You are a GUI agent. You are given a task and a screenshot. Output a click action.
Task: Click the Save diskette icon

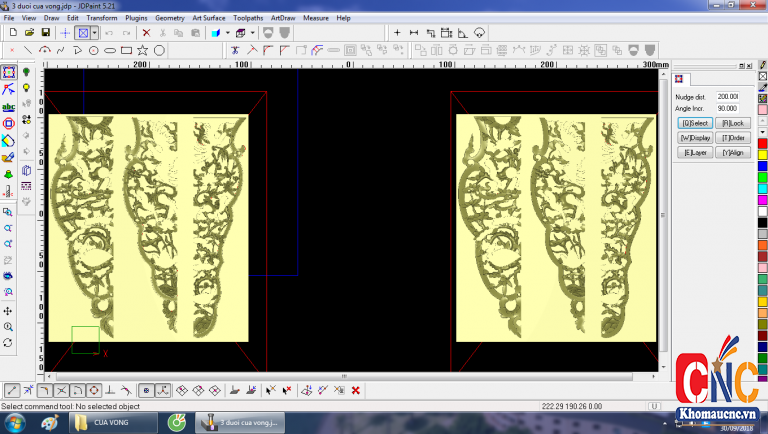tap(46, 33)
